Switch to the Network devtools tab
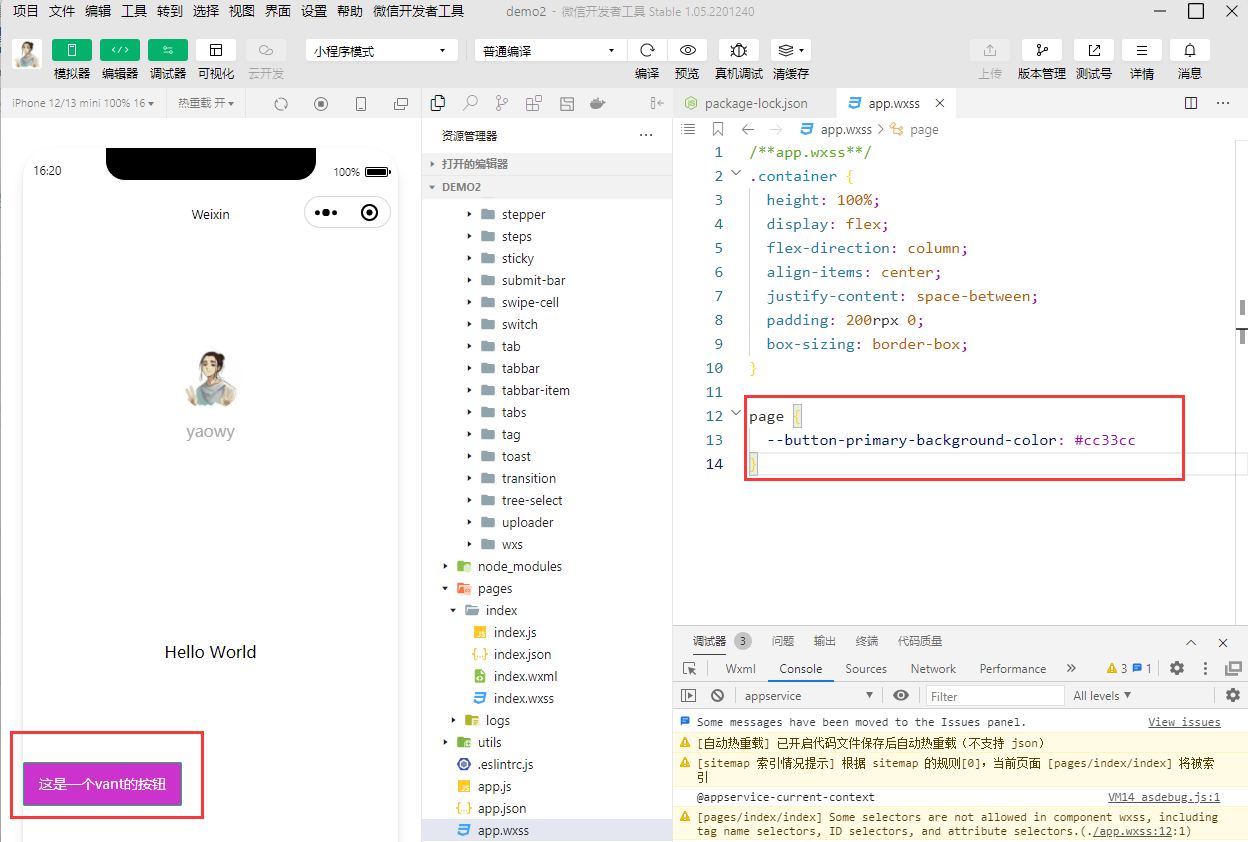Image resolution: width=1248 pixels, height=842 pixels. (x=933, y=669)
